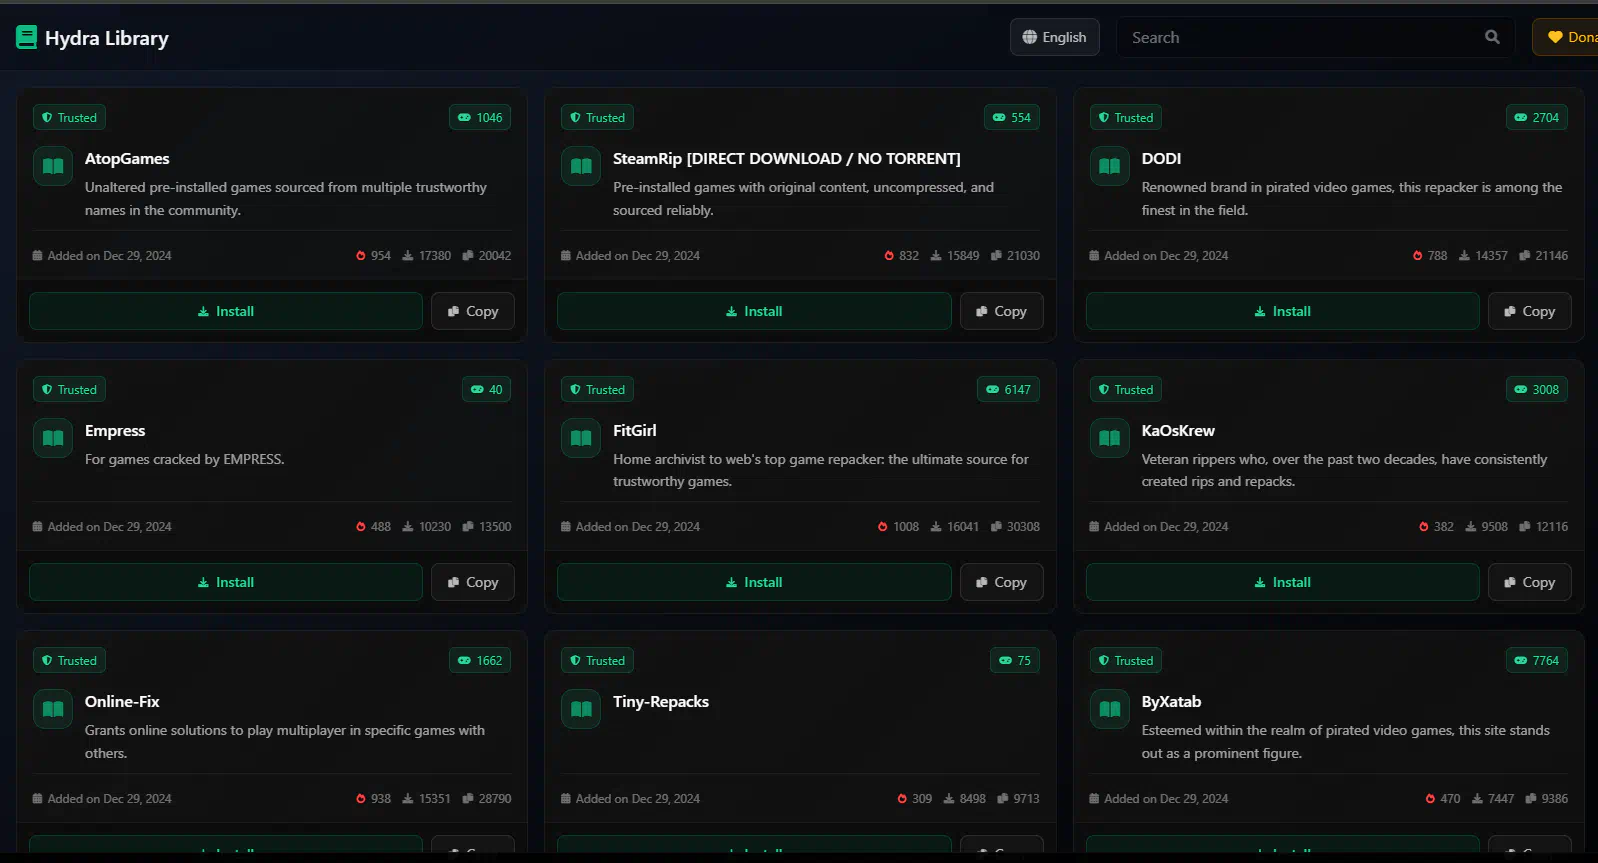The height and width of the screenshot is (863, 1598).
Task: Click the AtopGames book icon
Action: tap(53, 166)
